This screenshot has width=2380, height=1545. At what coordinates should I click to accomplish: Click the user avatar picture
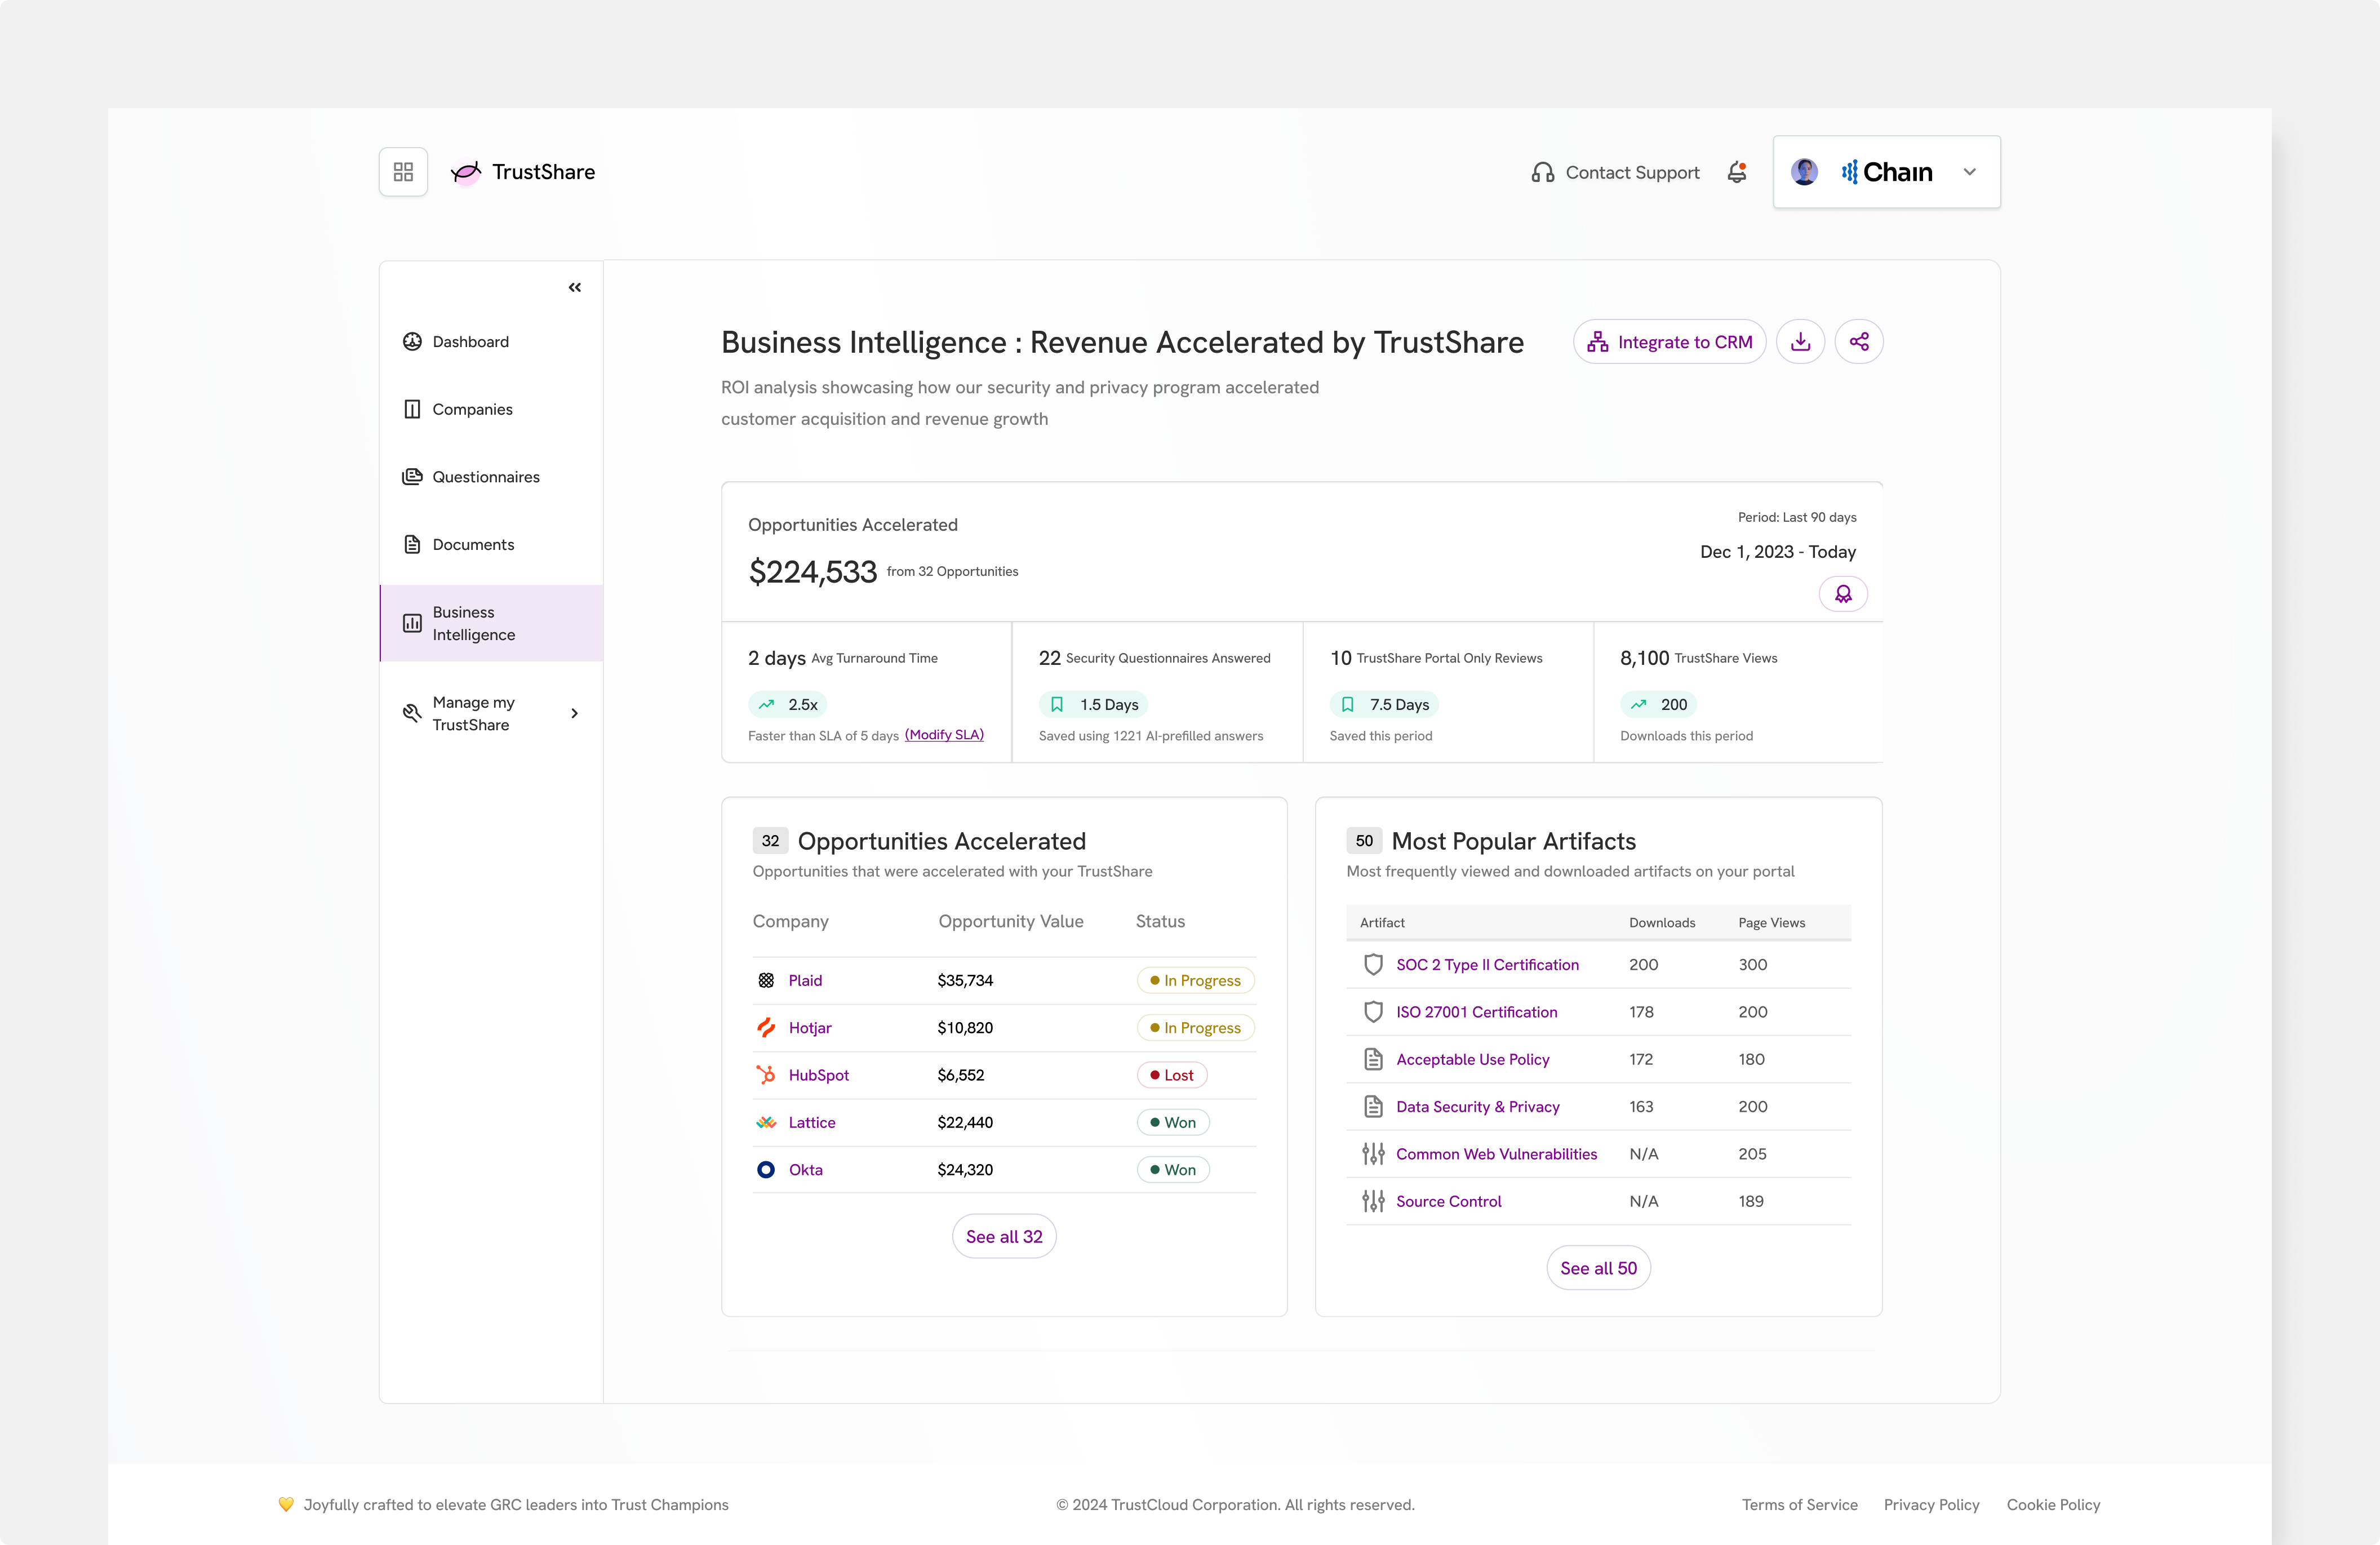(1804, 172)
